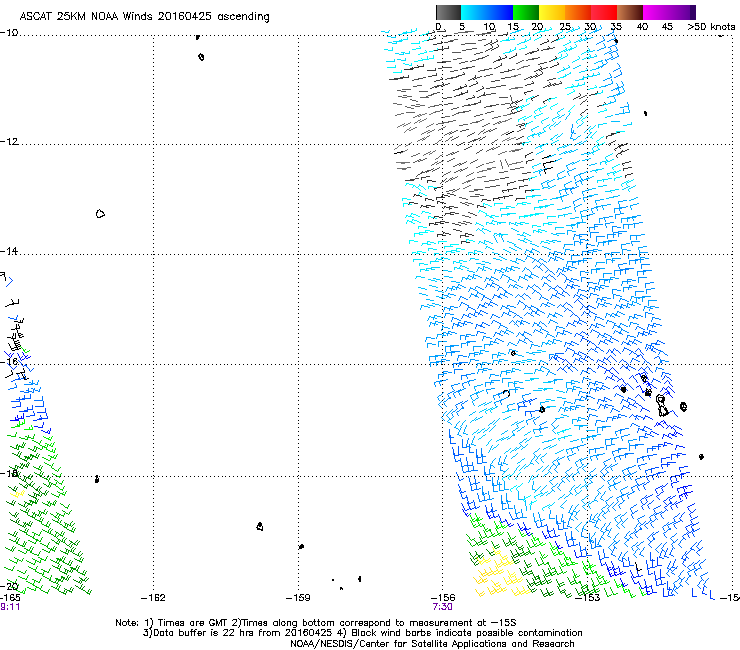
Task: Click the NOAA/NESDIS credit line
Action: tap(432, 644)
